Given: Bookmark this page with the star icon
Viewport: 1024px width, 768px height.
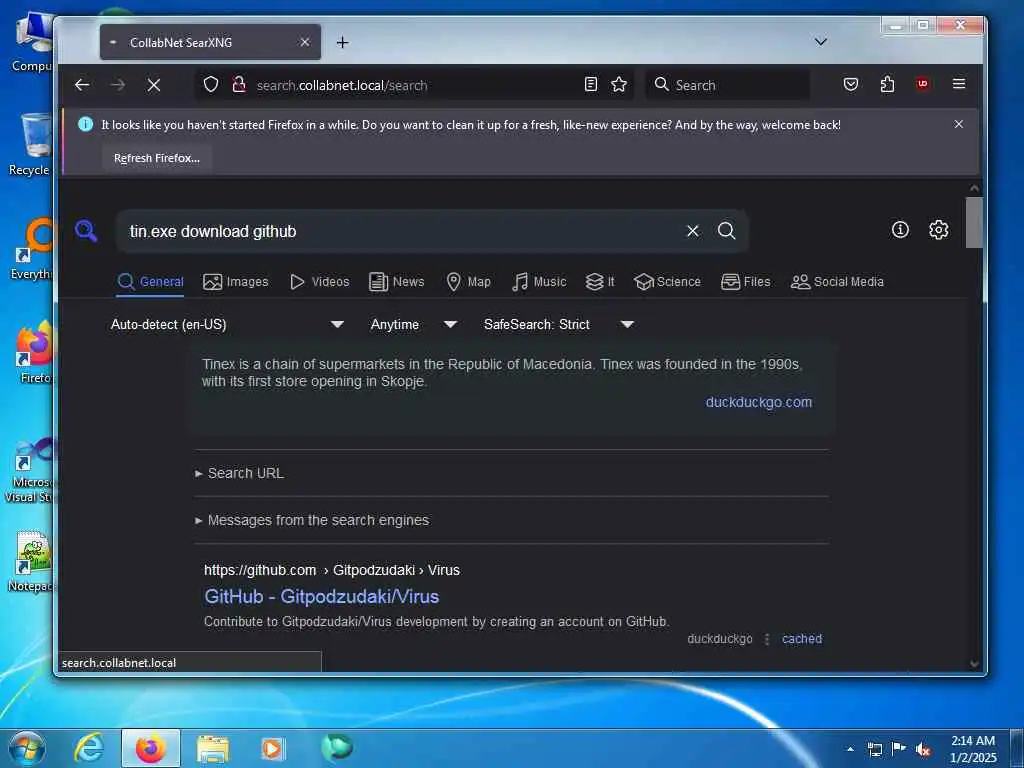Looking at the screenshot, I should [619, 84].
